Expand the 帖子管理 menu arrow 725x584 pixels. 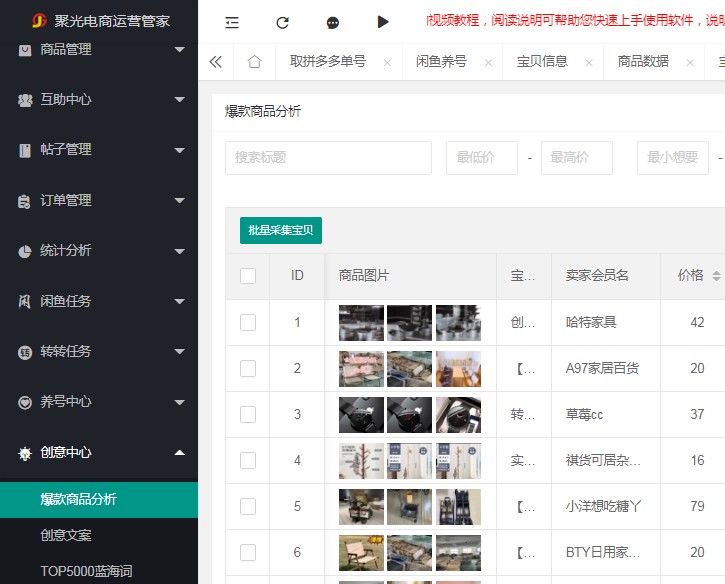coord(179,150)
